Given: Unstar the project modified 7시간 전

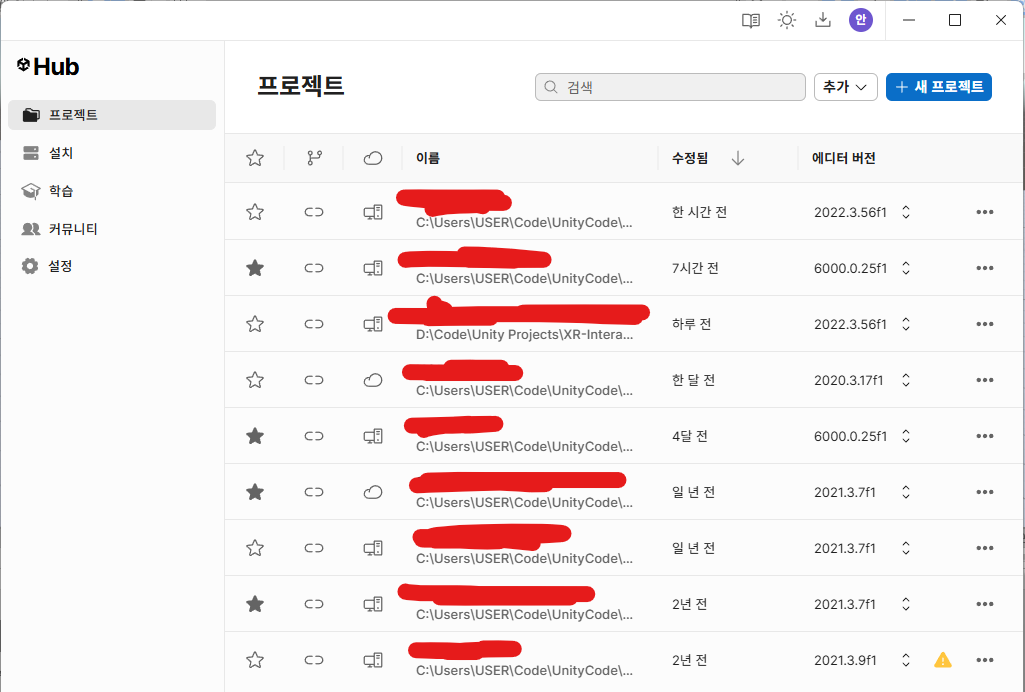Looking at the screenshot, I should tap(255, 268).
